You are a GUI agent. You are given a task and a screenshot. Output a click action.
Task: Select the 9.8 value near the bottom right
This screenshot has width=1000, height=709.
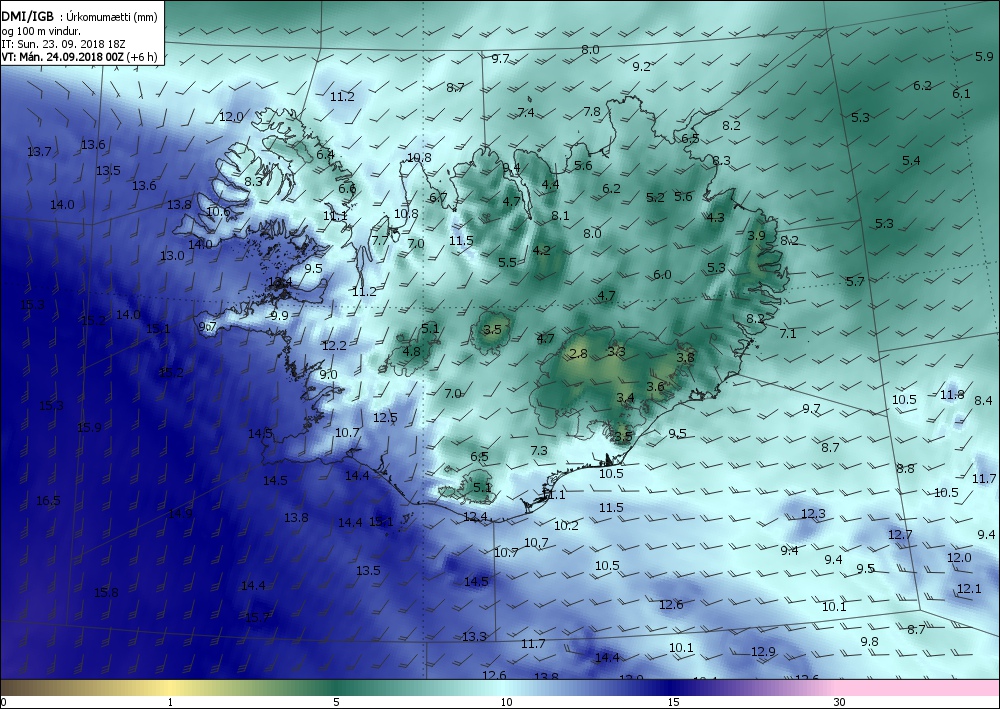tap(869, 641)
